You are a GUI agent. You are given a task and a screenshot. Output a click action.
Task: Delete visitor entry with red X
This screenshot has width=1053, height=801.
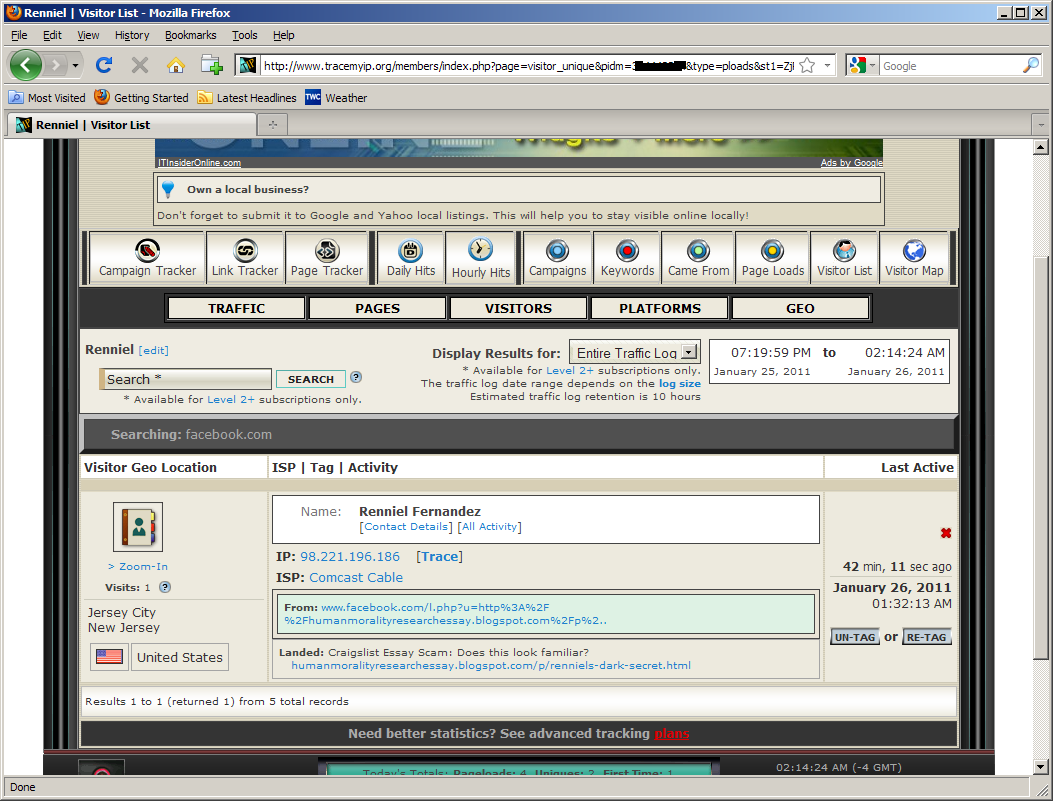tap(946, 533)
